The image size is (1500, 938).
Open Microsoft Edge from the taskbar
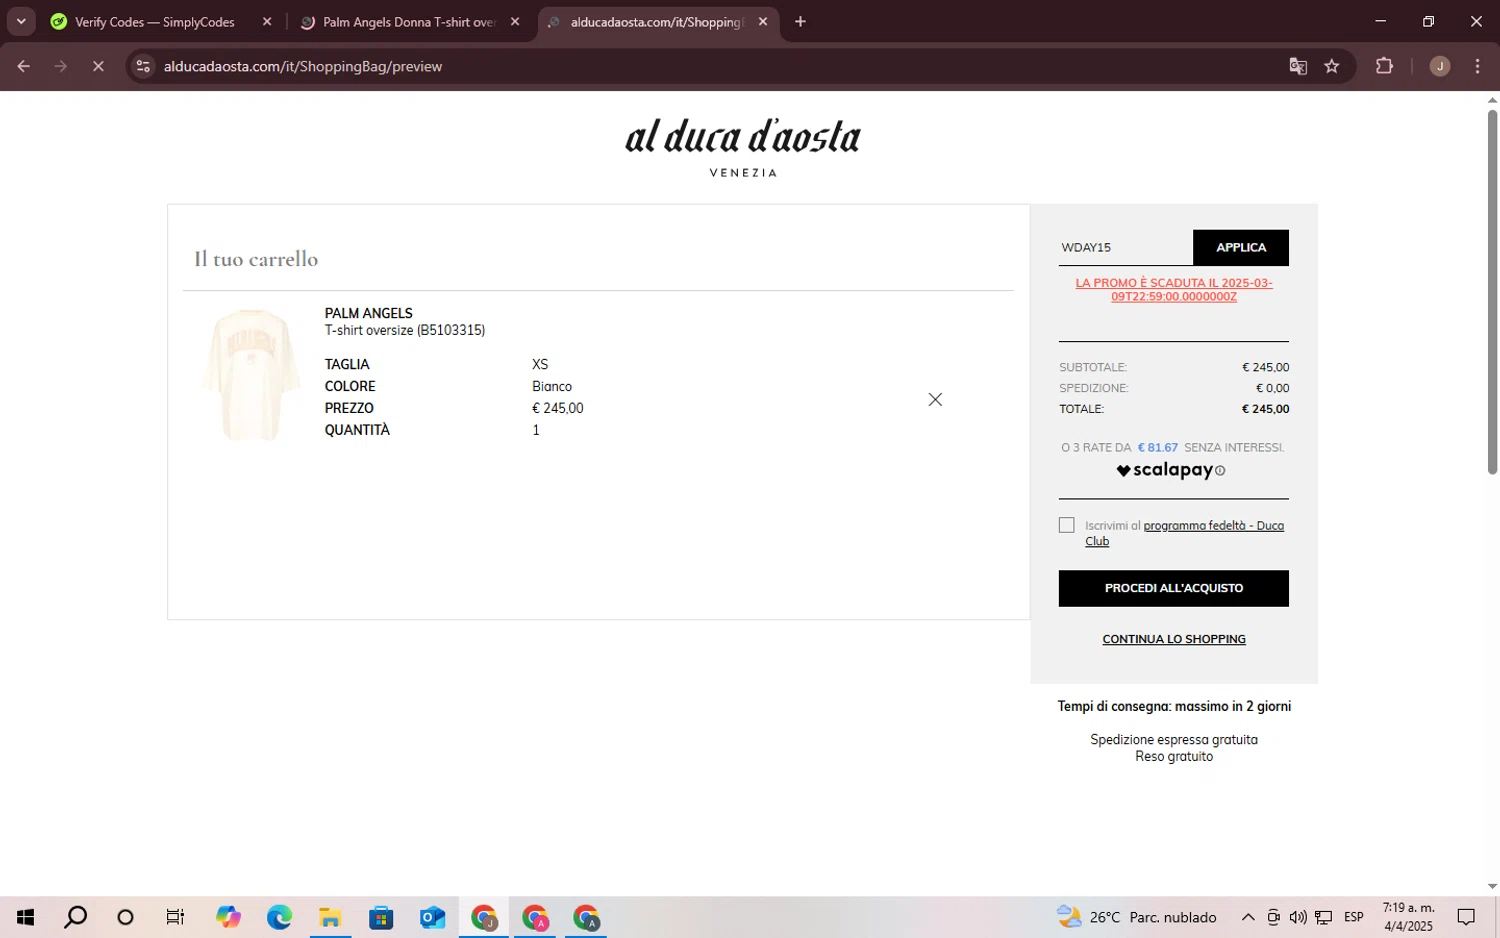(x=279, y=917)
